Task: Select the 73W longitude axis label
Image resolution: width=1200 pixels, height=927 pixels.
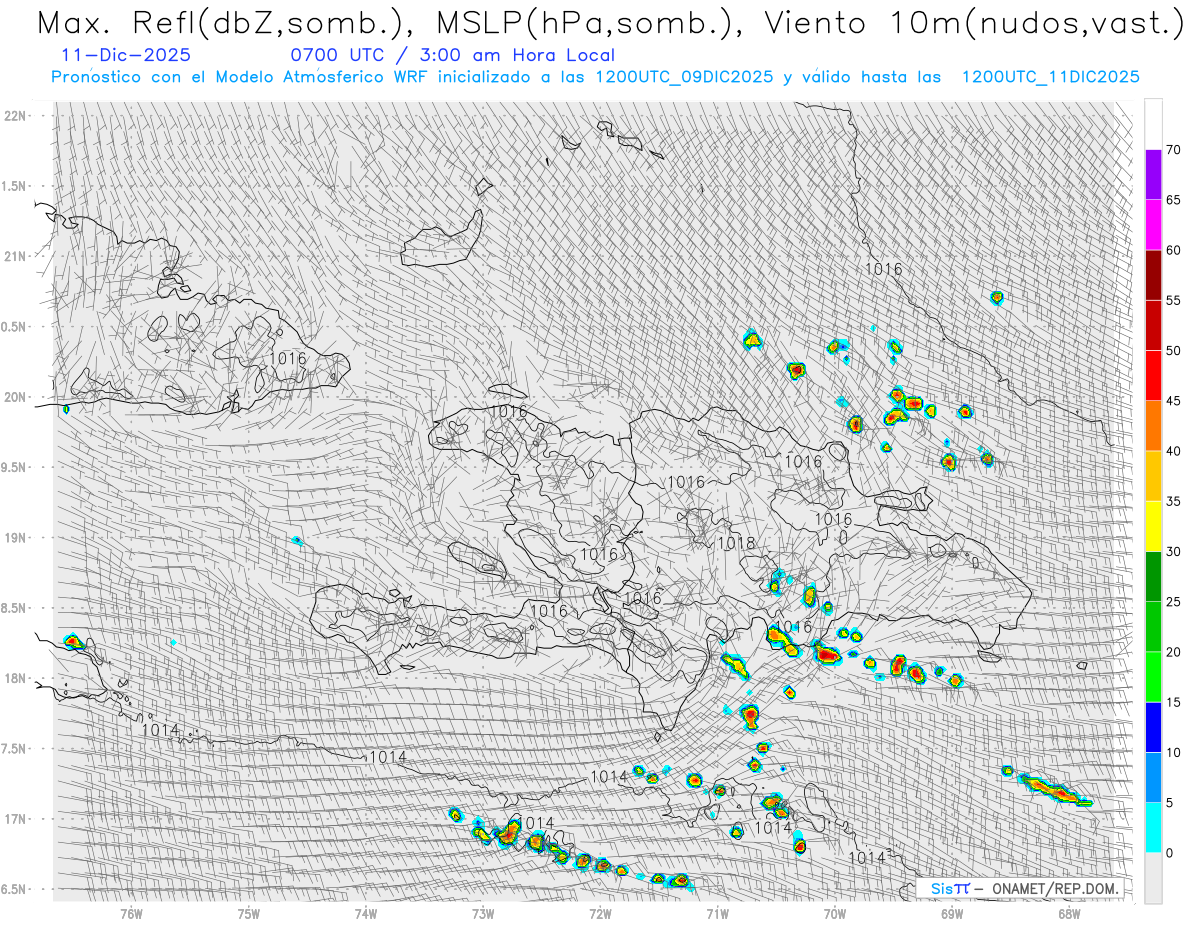Action: (x=483, y=913)
